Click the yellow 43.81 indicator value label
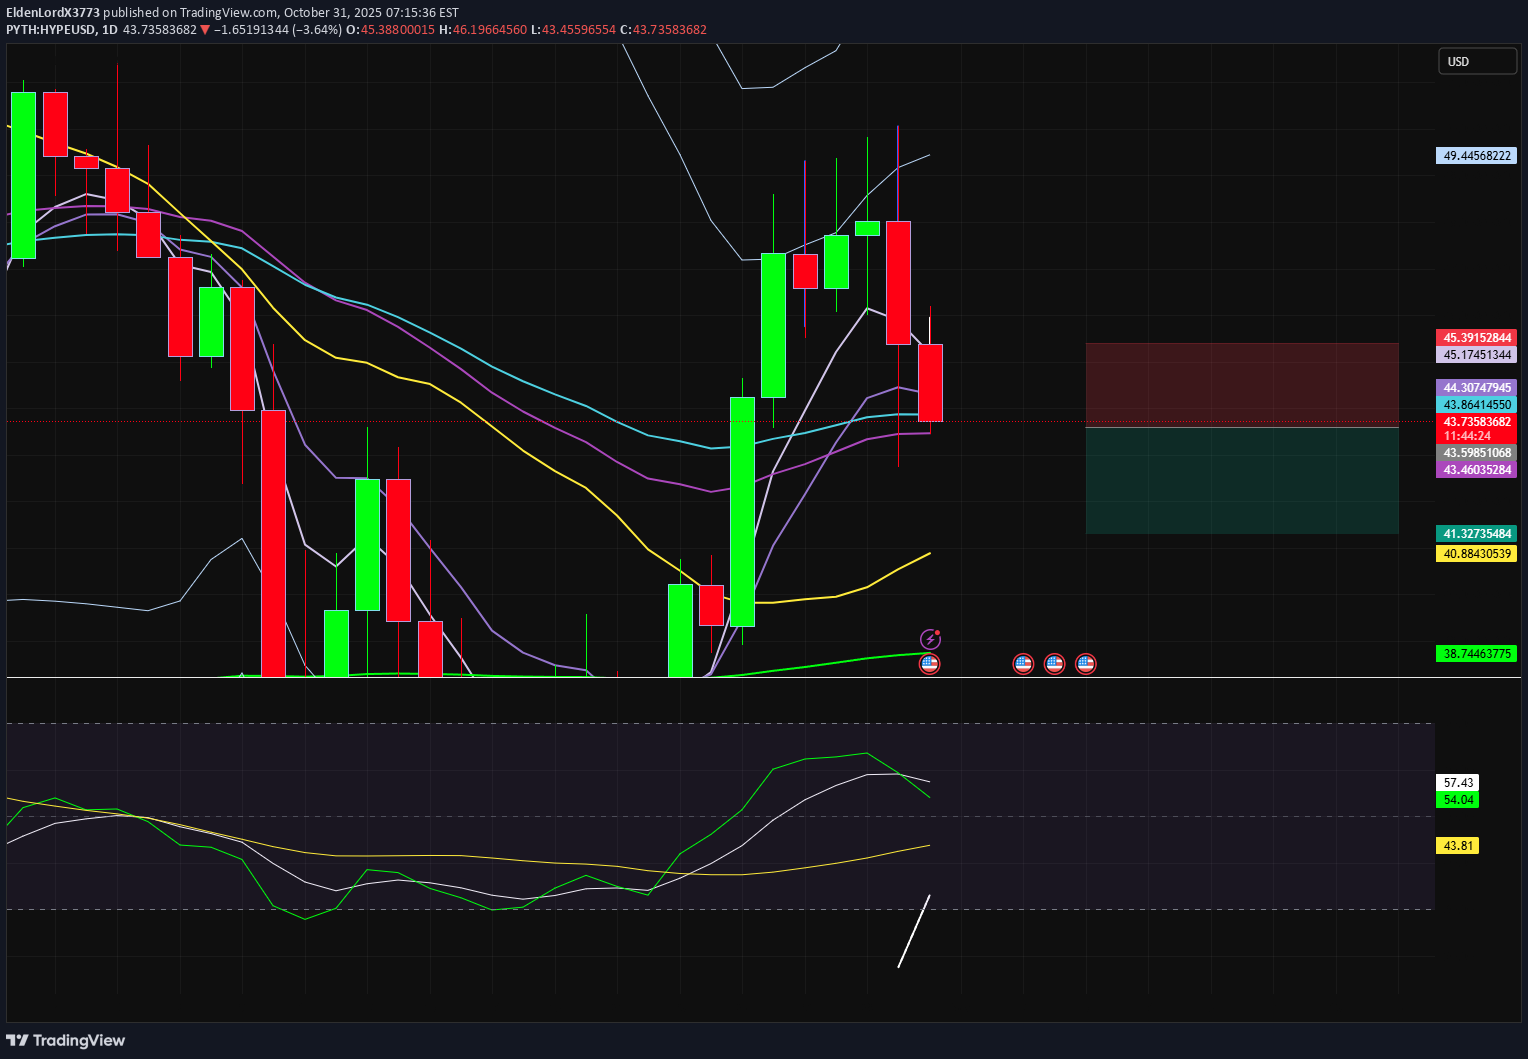1528x1059 pixels. click(x=1458, y=846)
